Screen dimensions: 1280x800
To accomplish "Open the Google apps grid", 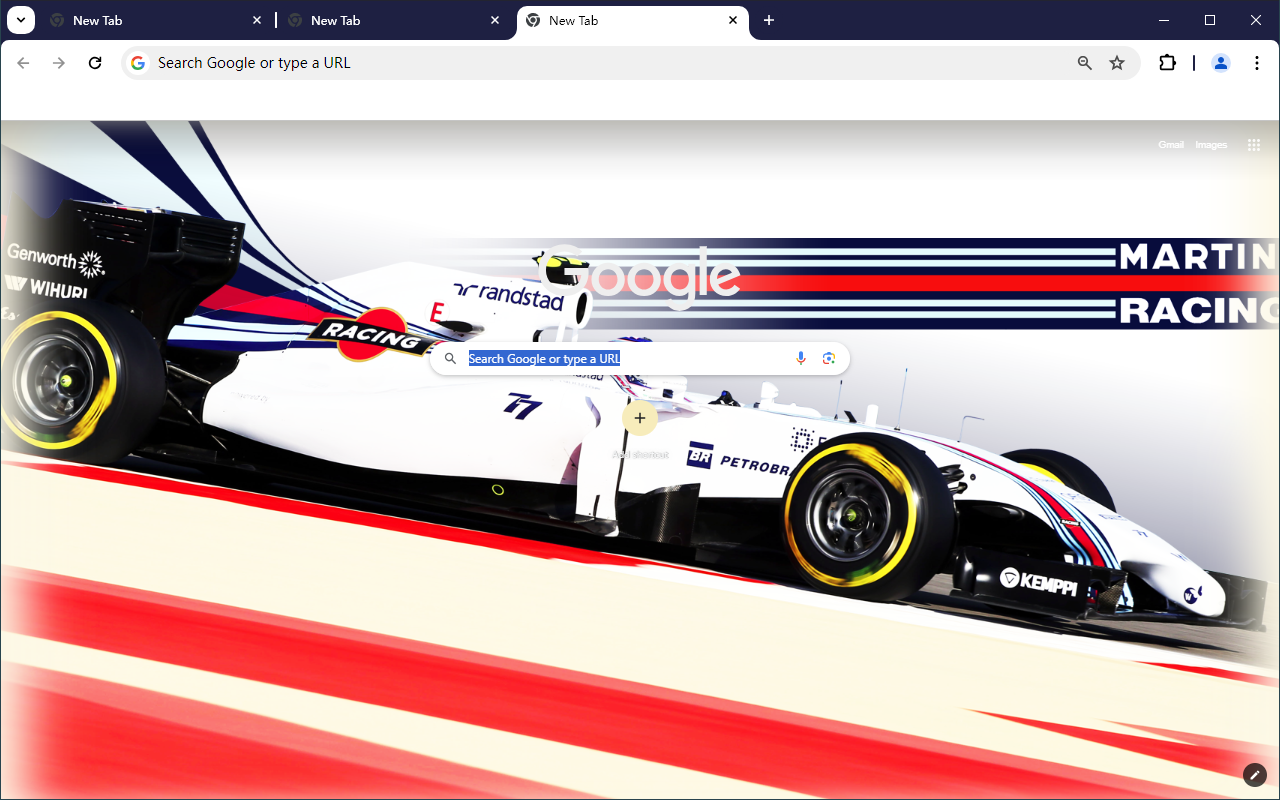I will [1254, 145].
